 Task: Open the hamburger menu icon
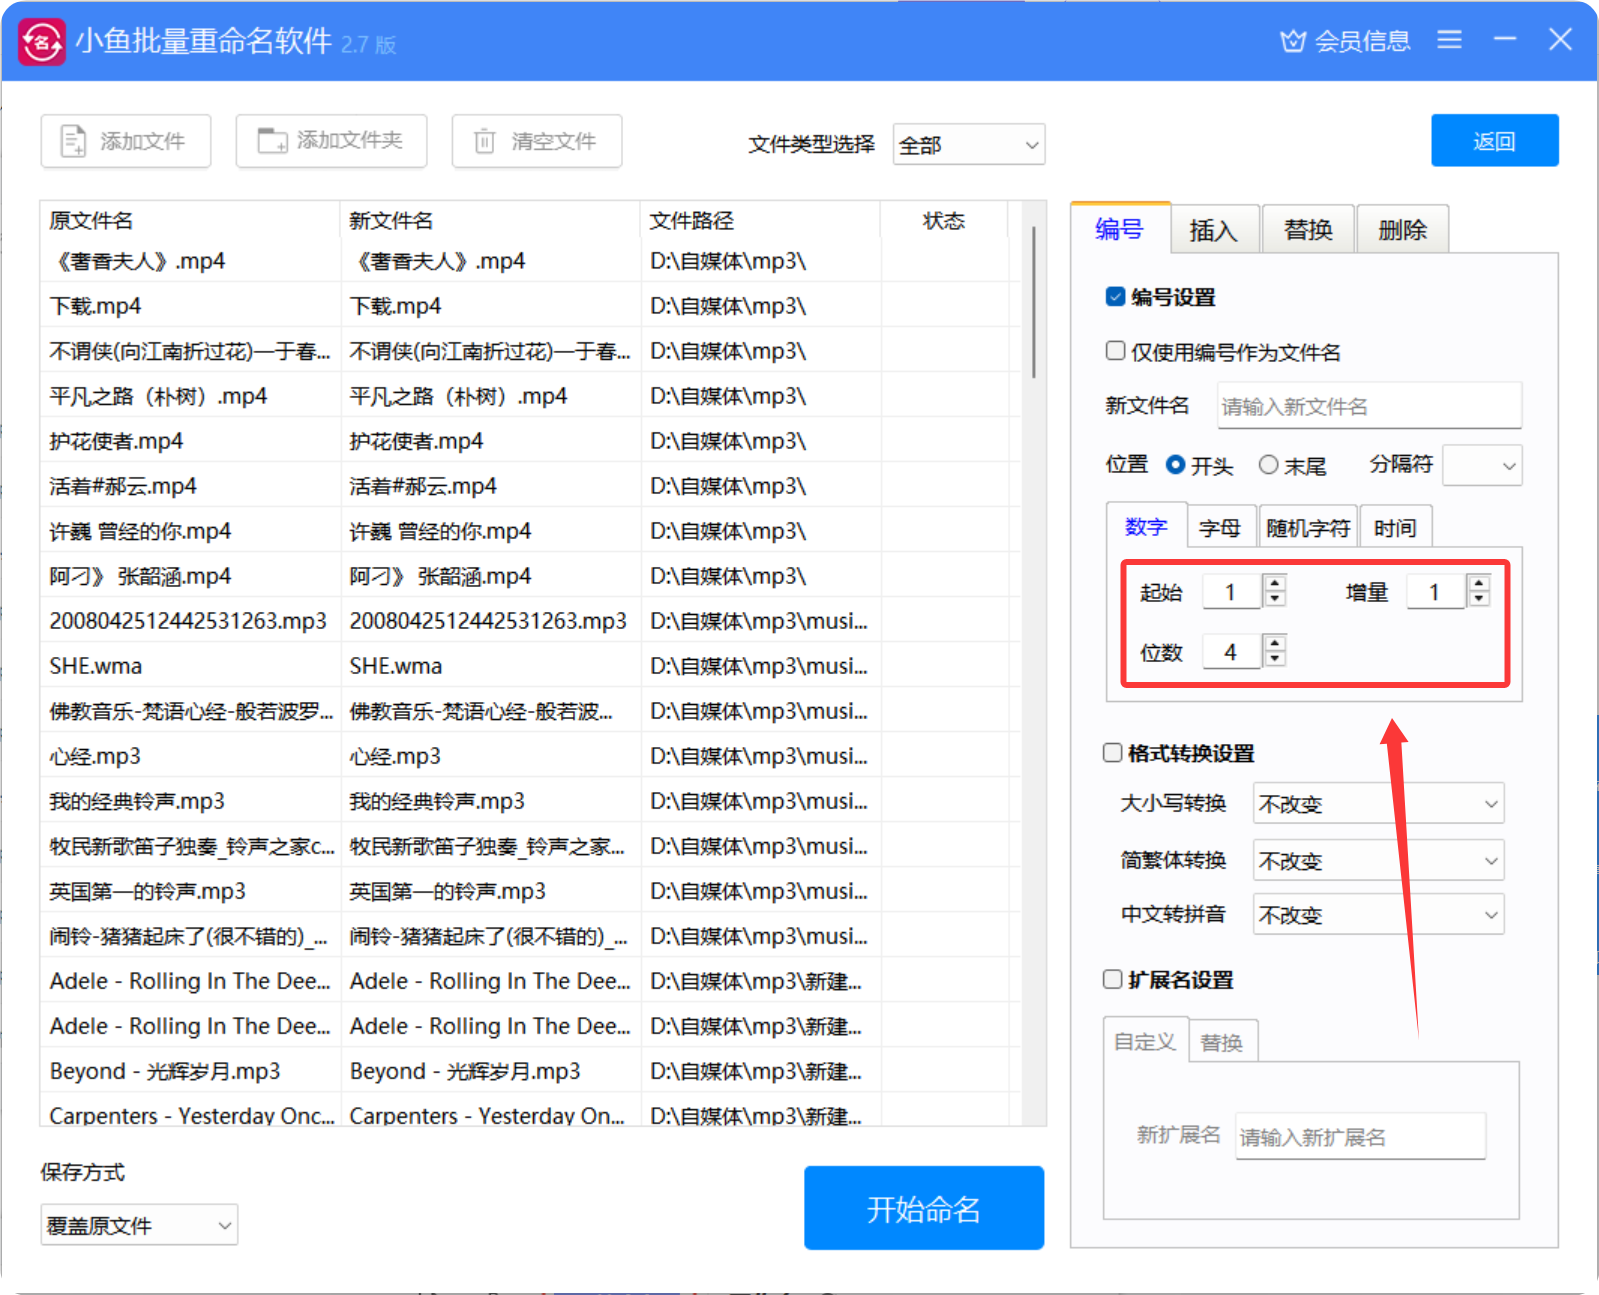(1449, 40)
